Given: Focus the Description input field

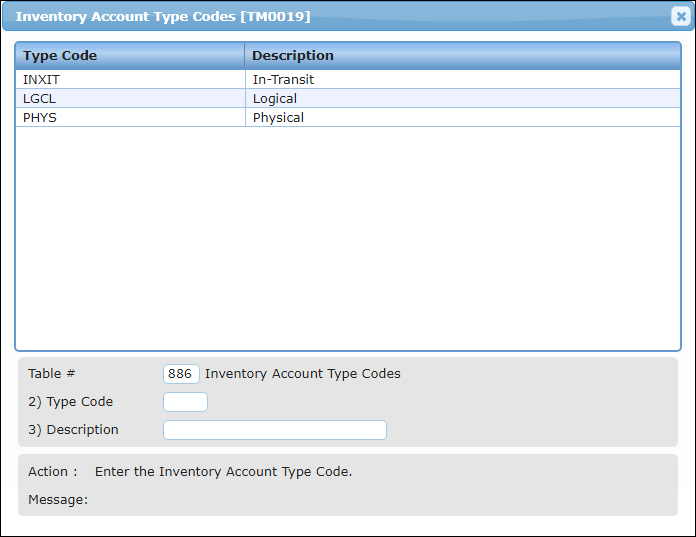Looking at the screenshot, I should (275, 430).
